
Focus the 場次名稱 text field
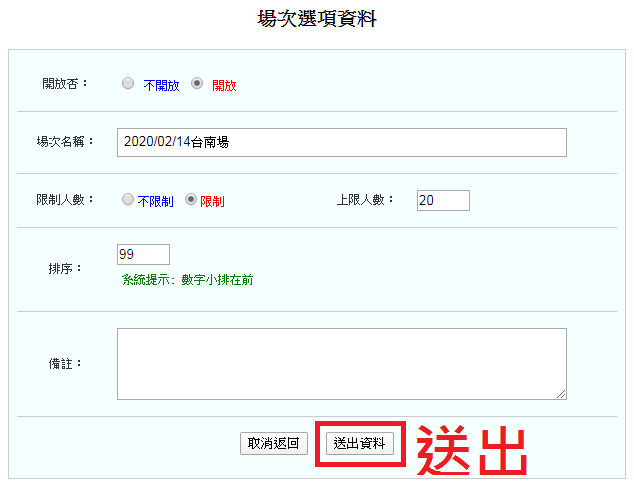tap(341, 142)
